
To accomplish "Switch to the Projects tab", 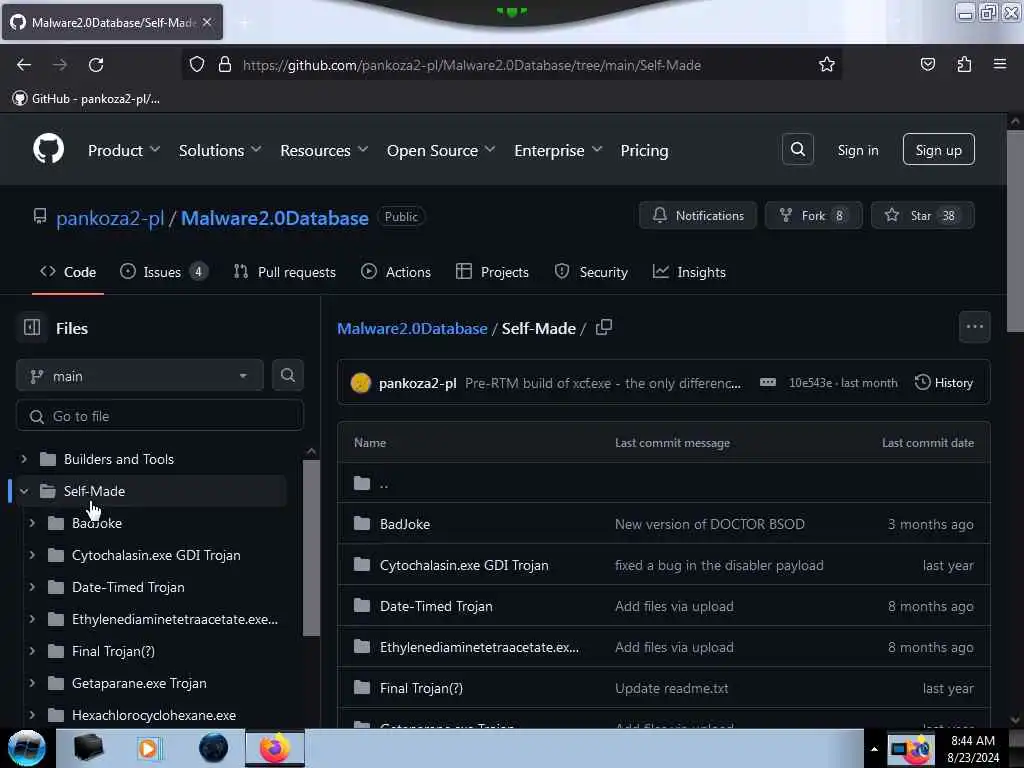I will pyautogui.click(x=492, y=272).
